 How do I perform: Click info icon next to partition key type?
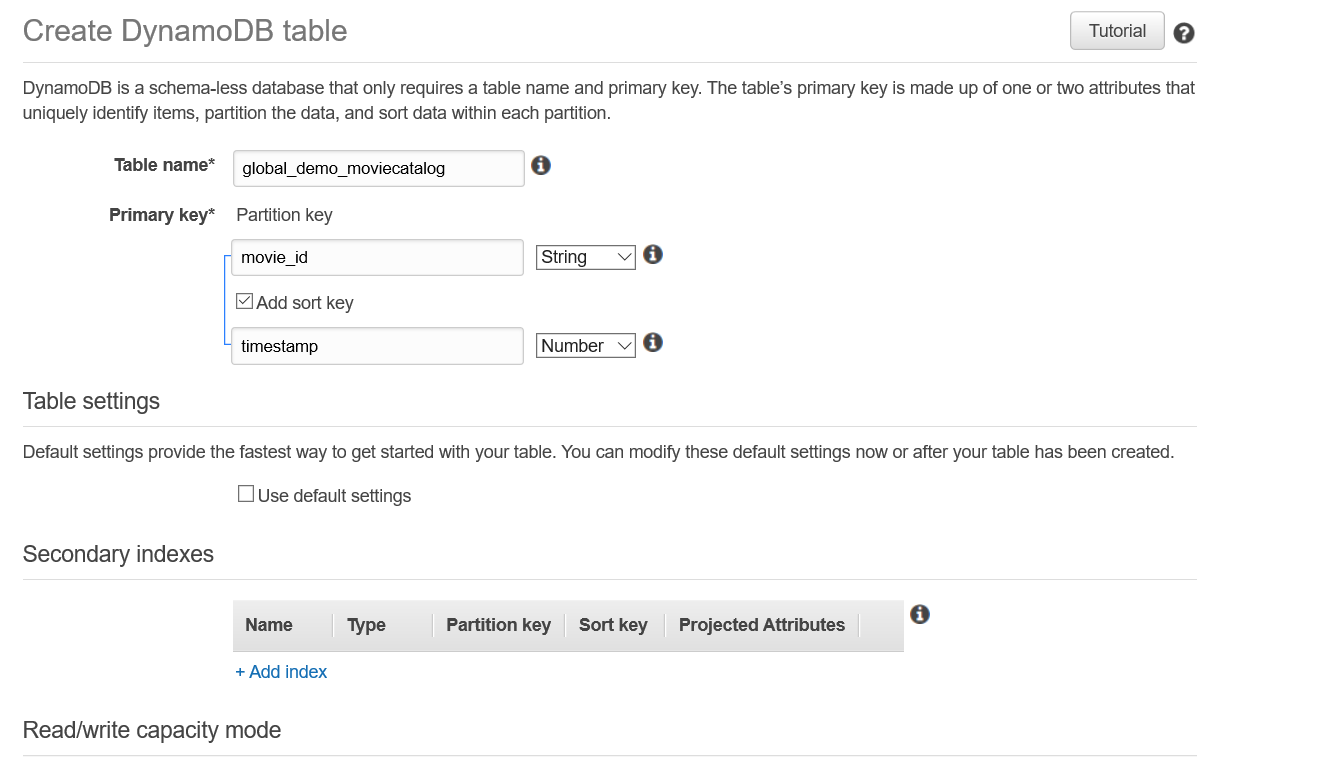[x=653, y=255]
